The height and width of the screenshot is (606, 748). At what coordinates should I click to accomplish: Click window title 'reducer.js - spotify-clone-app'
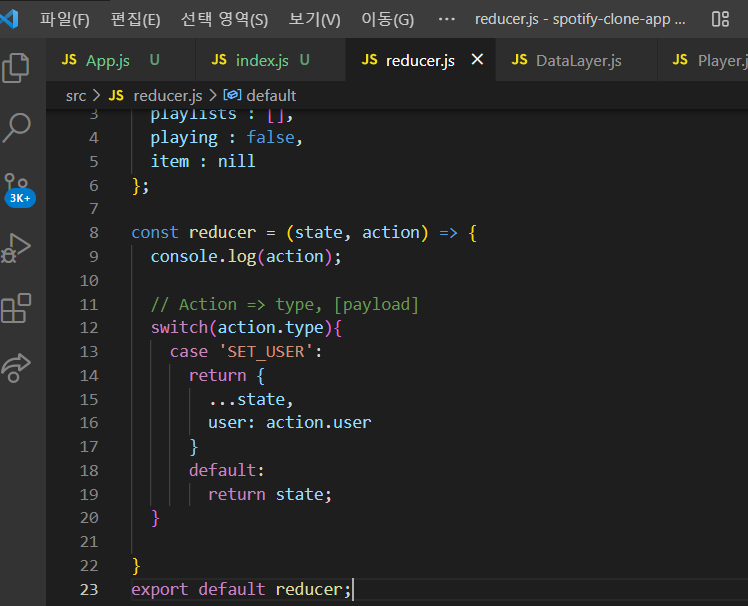click(580, 20)
